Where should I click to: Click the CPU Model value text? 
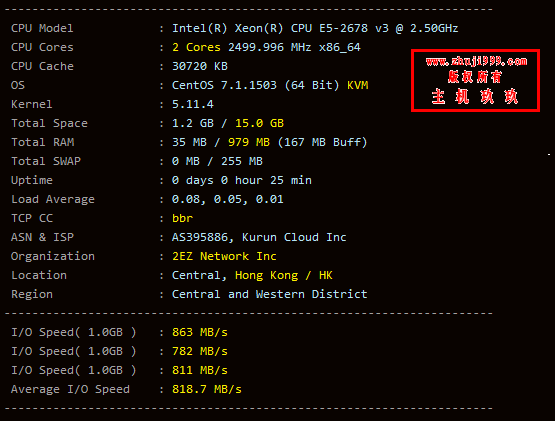tap(315, 28)
